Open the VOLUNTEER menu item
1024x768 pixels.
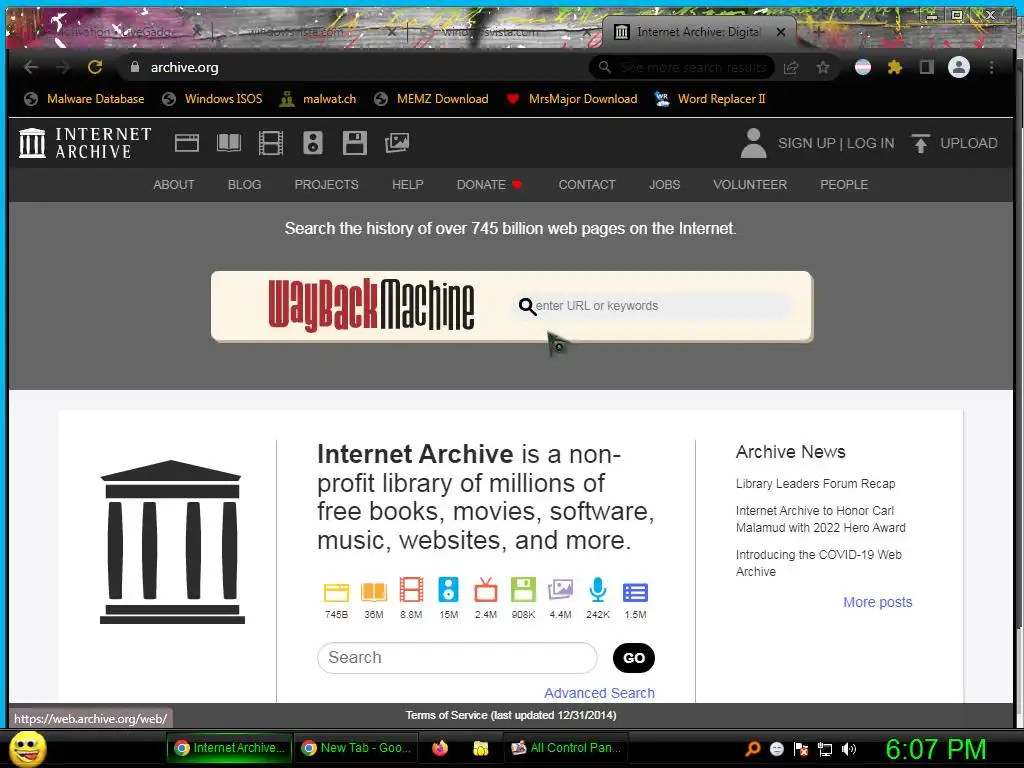(x=750, y=185)
